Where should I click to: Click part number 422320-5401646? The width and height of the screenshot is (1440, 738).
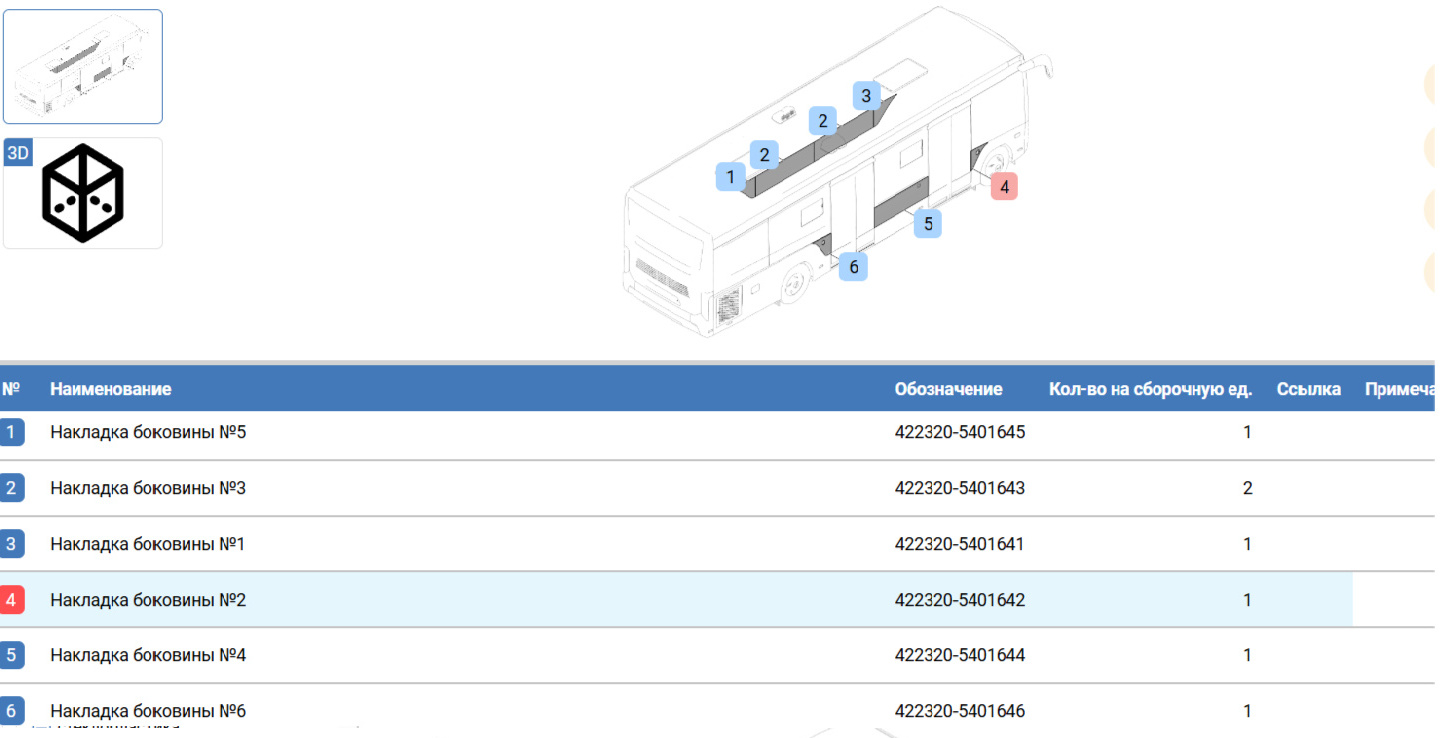959,712
